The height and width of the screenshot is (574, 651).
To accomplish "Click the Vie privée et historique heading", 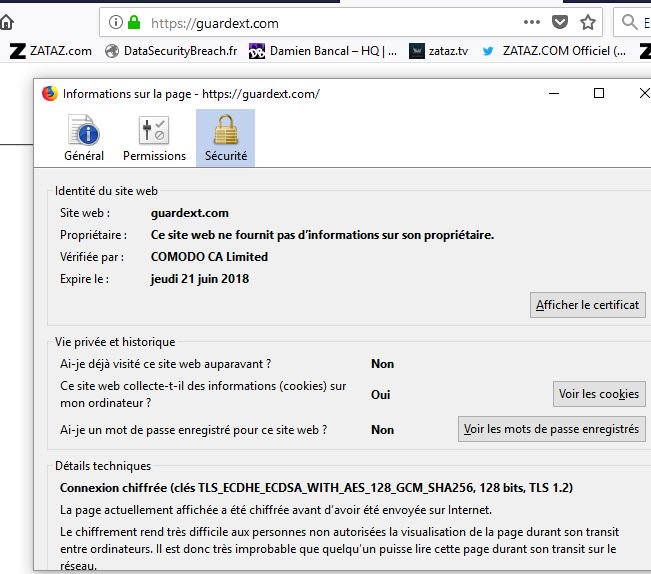I will (115, 342).
